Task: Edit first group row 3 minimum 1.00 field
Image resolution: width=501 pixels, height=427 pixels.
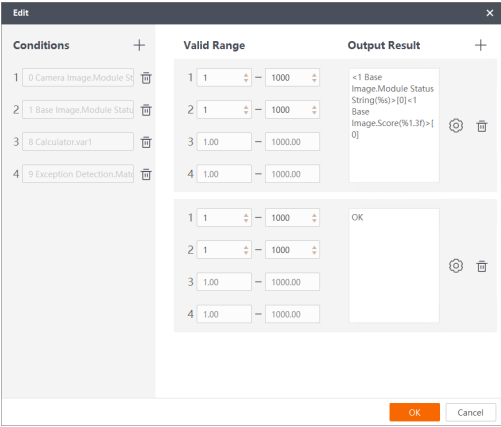Action: point(224,142)
